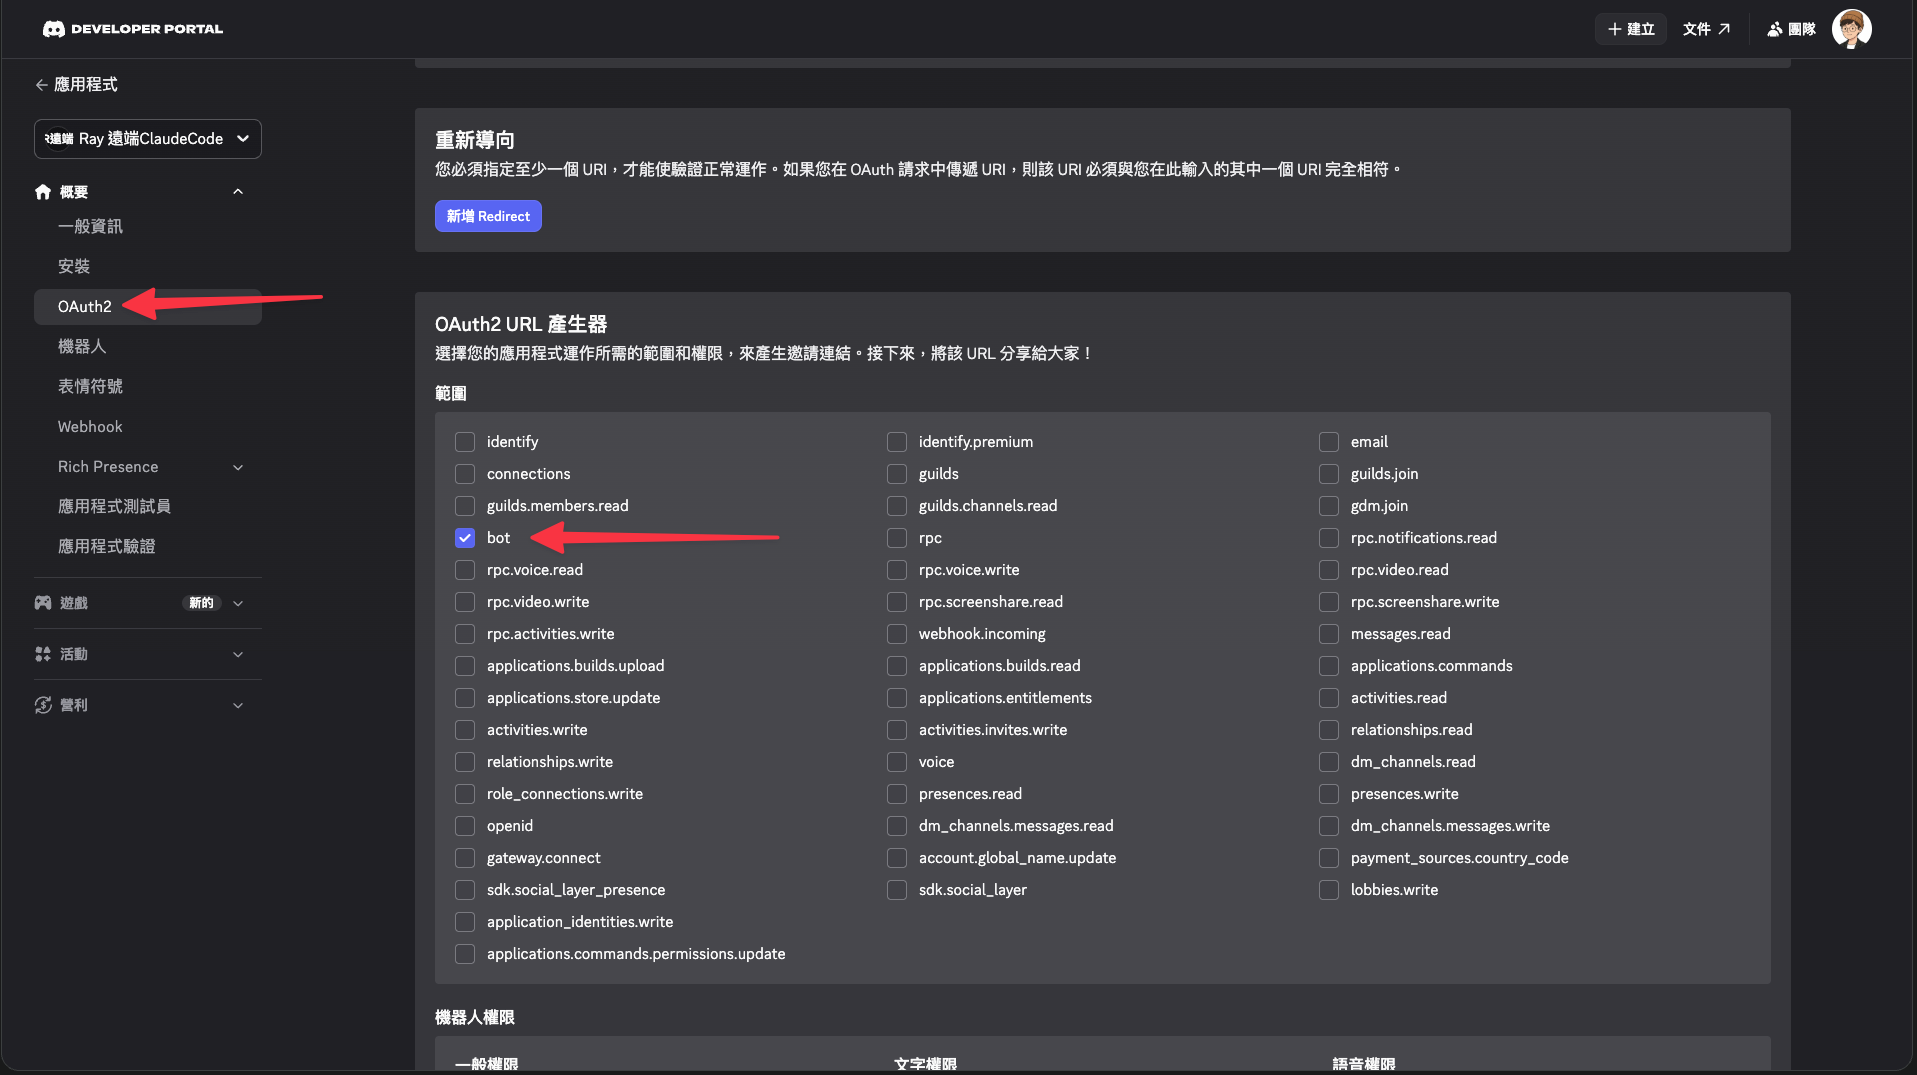Collapse the 概要 section chevron
1917x1075 pixels.
tap(238, 192)
